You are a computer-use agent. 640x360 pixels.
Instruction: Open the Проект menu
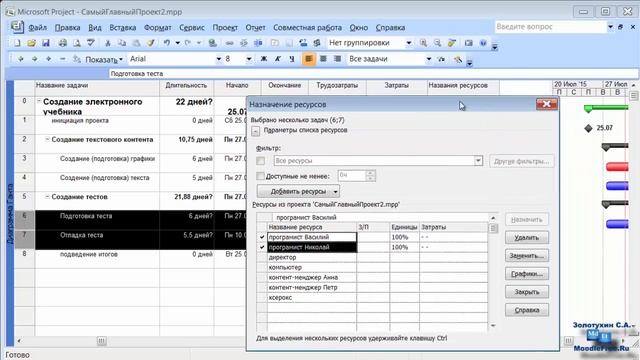click(225, 28)
